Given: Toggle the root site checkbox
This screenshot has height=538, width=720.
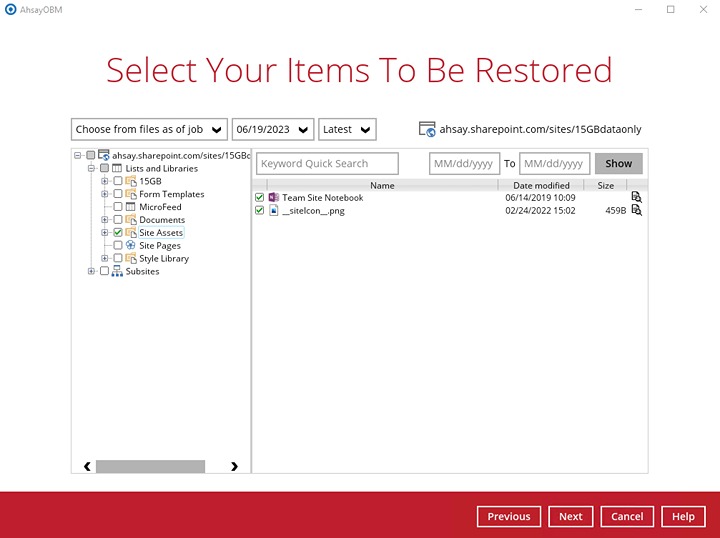Looking at the screenshot, I should tap(90, 155).
